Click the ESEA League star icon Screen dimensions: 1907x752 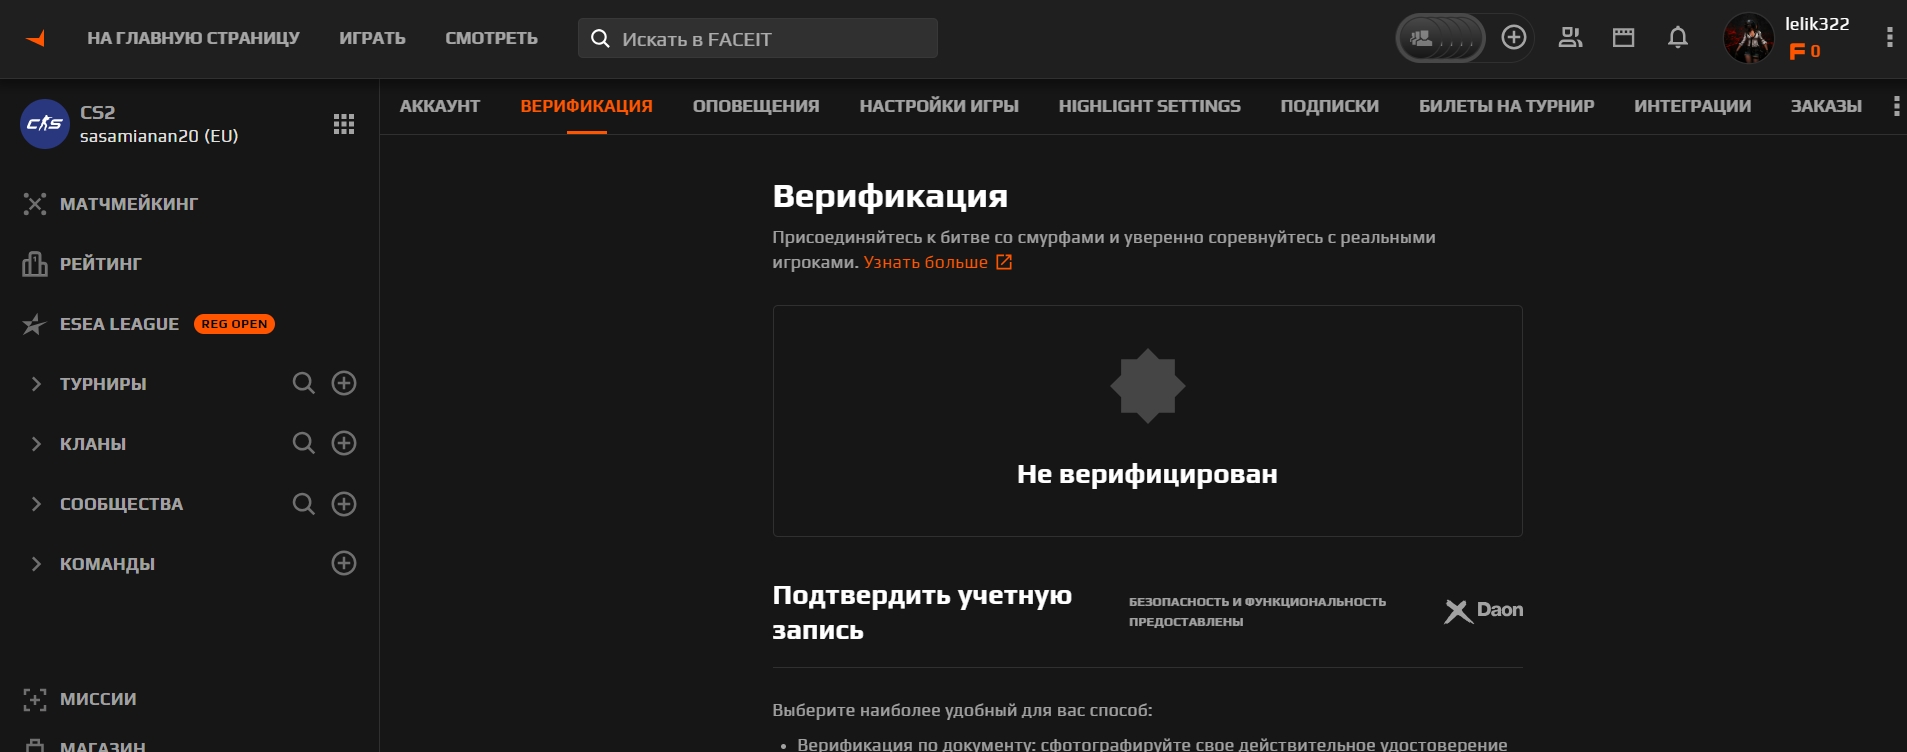34,324
